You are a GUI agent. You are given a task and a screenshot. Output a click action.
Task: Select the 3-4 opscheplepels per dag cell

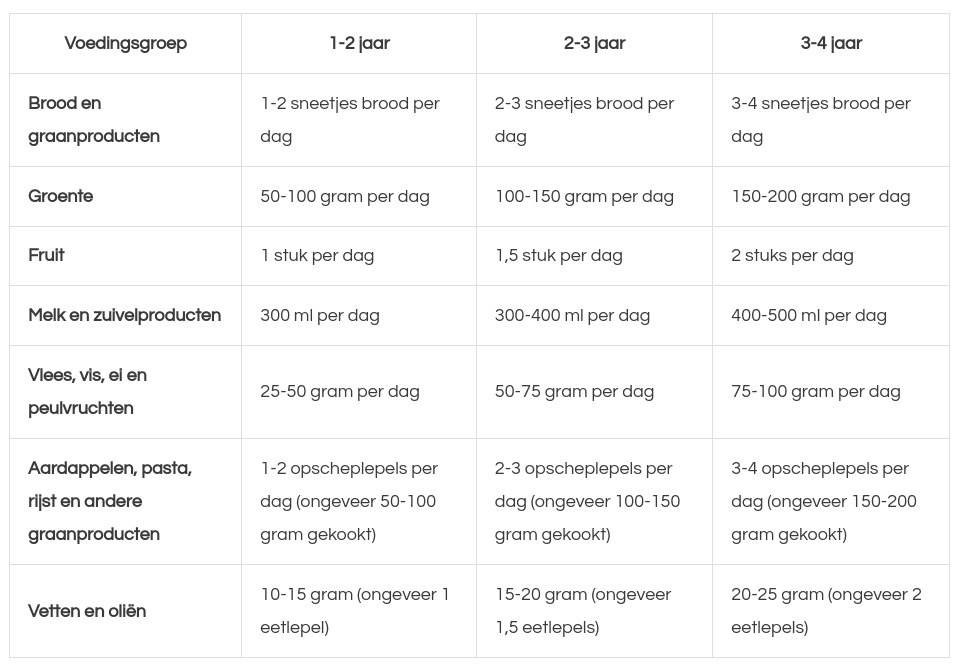tap(823, 501)
